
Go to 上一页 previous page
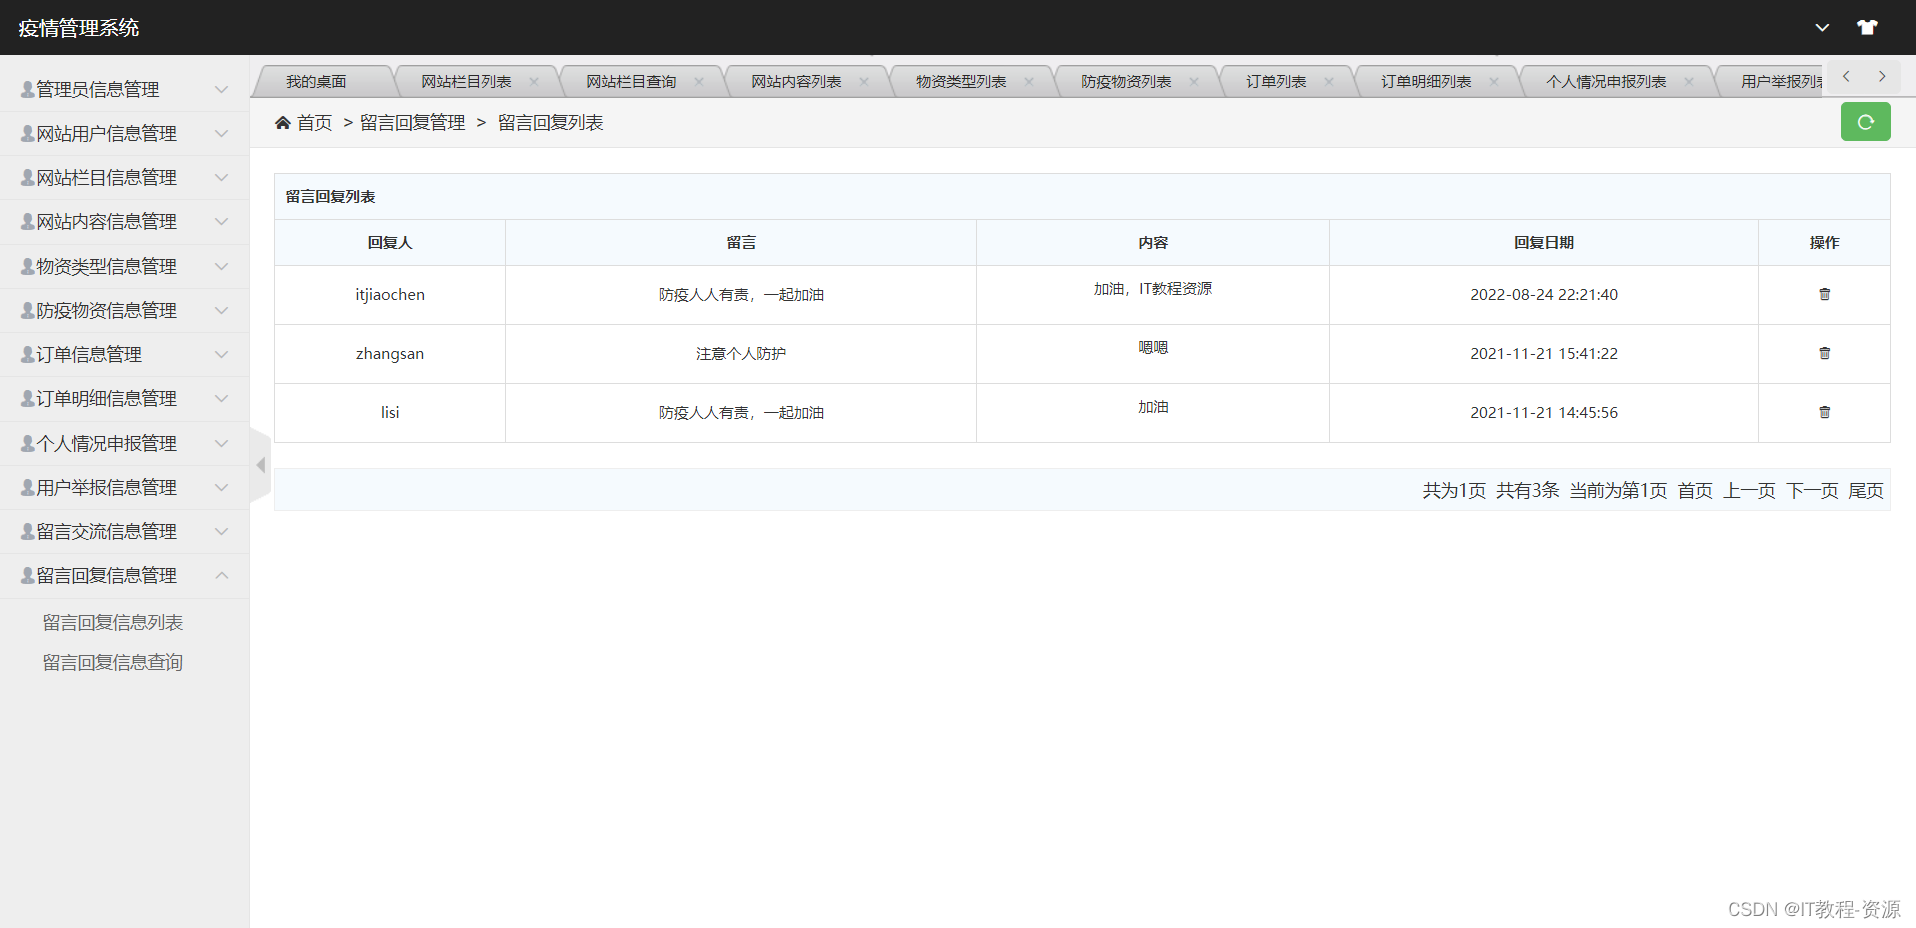click(1750, 490)
